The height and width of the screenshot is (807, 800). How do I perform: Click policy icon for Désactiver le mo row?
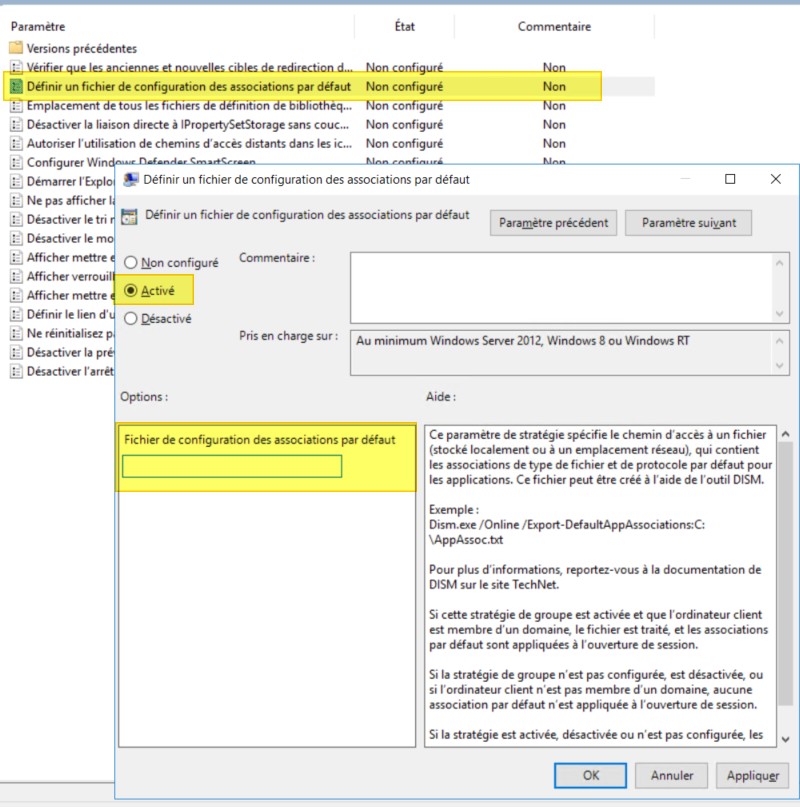pyautogui.click(x=16, y=238)
